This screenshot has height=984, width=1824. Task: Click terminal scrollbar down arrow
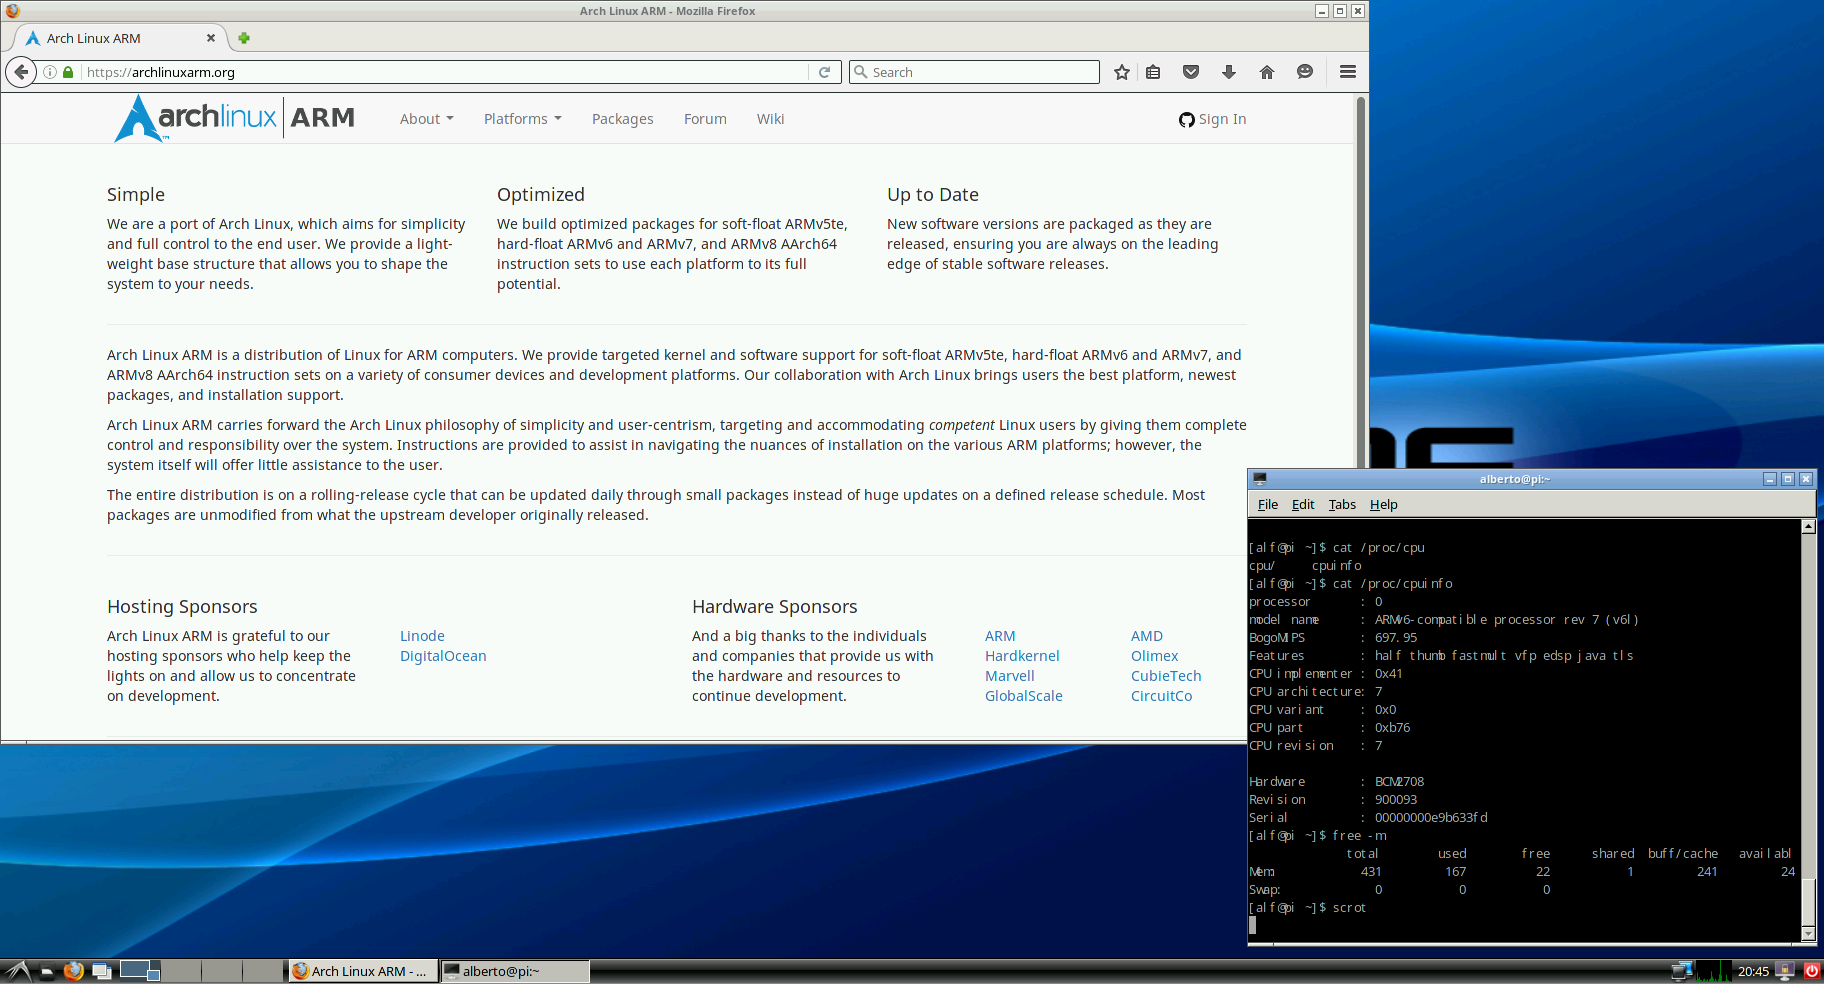1808,934
